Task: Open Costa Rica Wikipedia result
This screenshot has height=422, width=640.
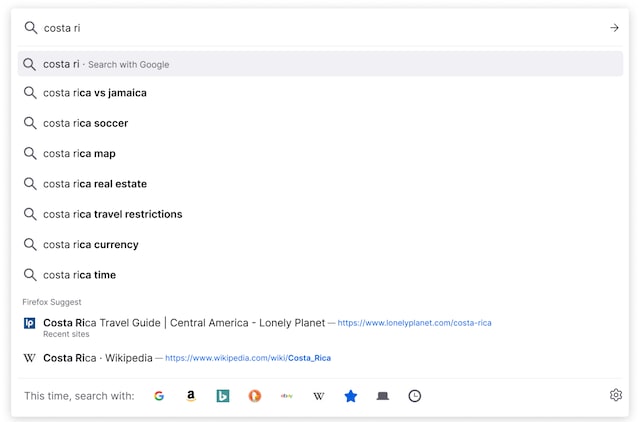Action: [98, 358]
